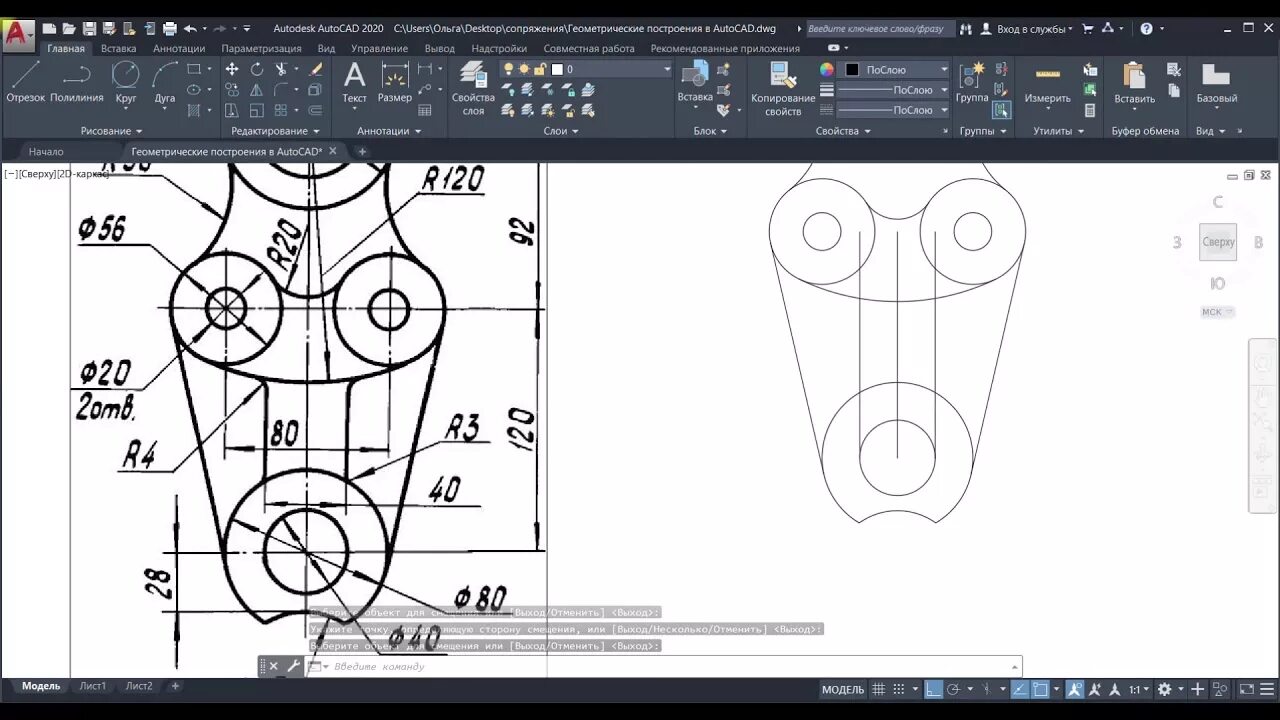This screenshot has width=1280, height=720.
Task: Toggle the layer on/off lightbulb
Action: click(x=508, y=69)
